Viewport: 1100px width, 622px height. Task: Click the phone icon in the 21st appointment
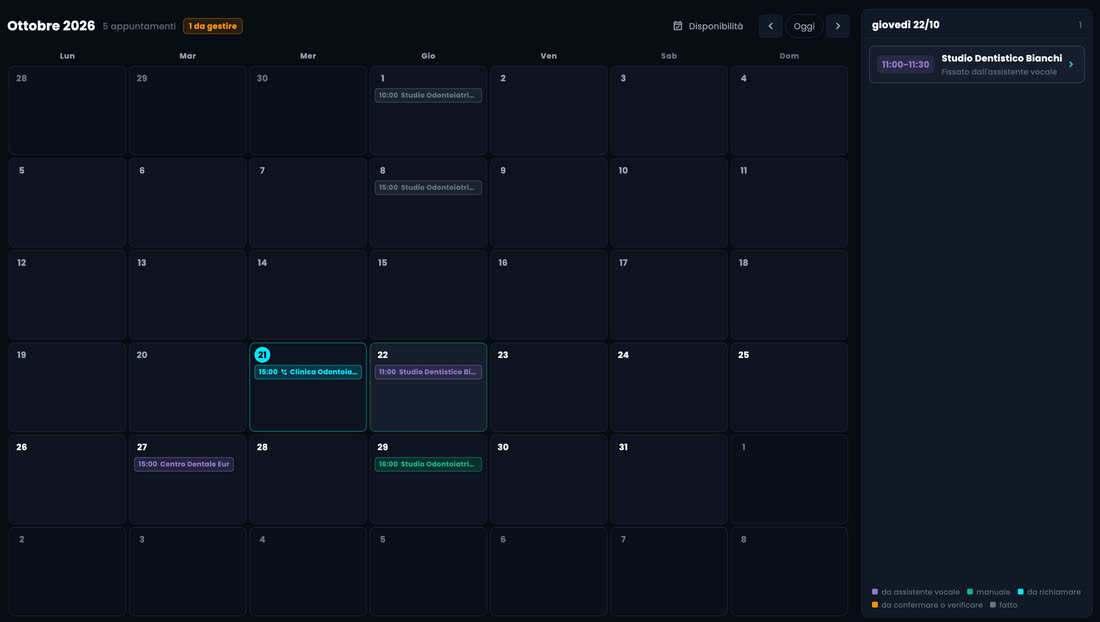[284, 372]
